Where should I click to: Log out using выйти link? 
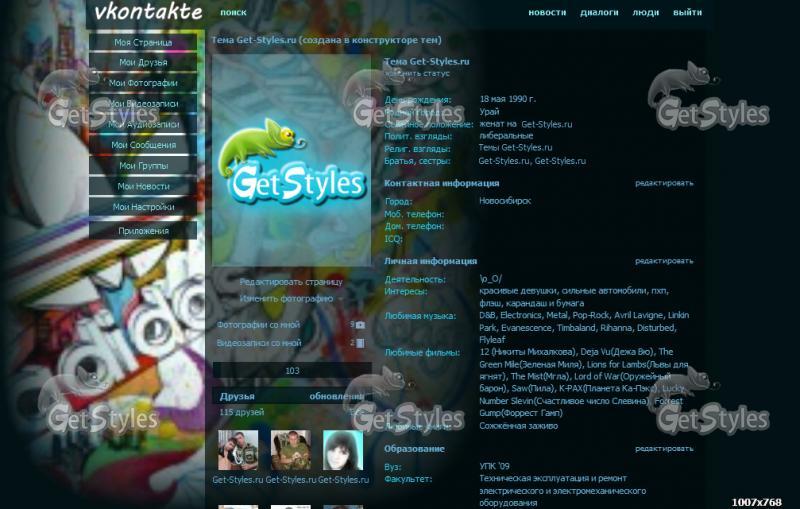click(687, 13)
